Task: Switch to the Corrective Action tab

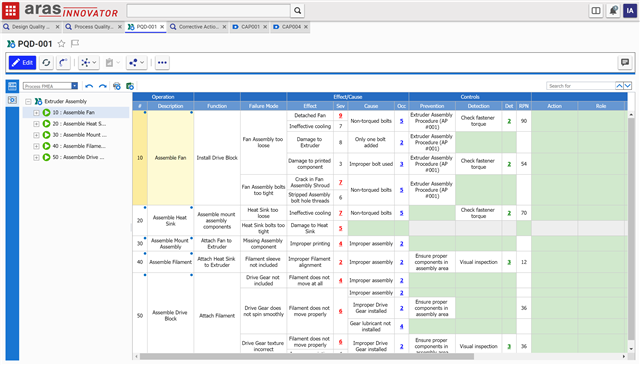Action: click(198, 27)
